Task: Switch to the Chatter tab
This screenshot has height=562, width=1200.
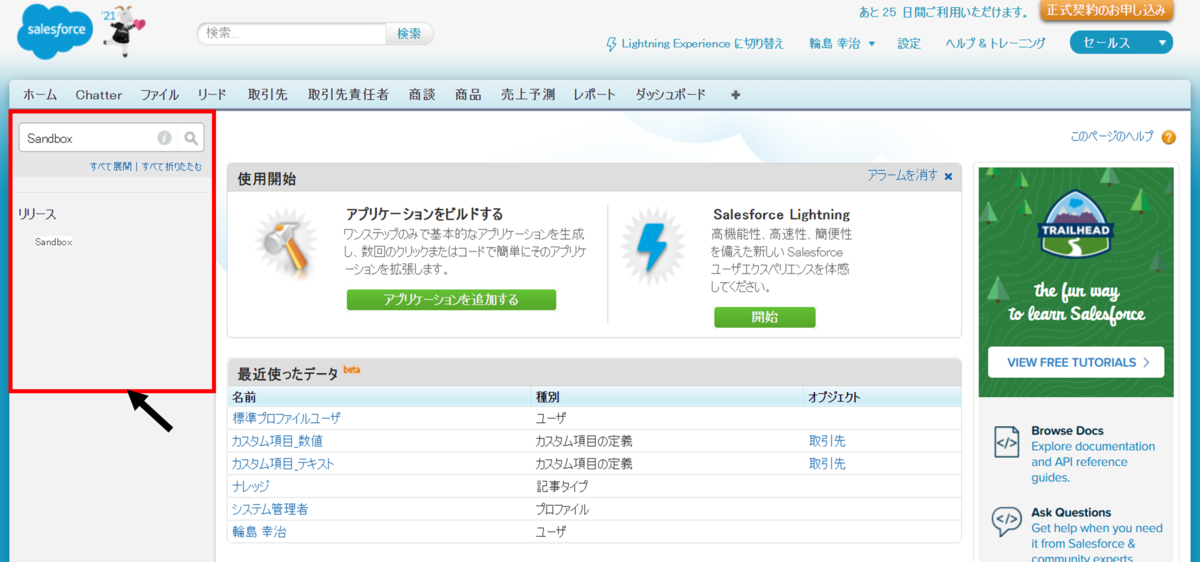Action: [98, 95]
